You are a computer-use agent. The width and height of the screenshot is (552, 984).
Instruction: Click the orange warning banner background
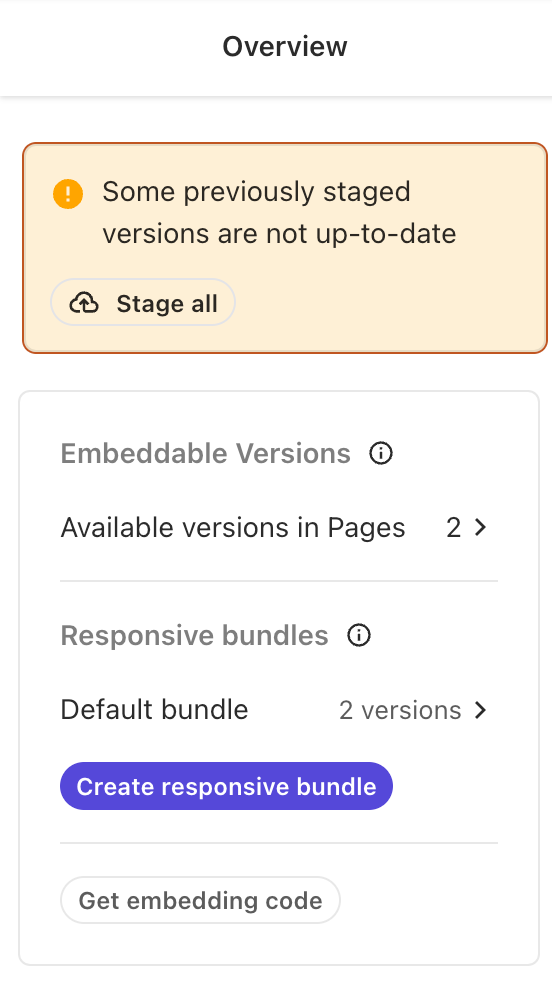tap(285, 248)
